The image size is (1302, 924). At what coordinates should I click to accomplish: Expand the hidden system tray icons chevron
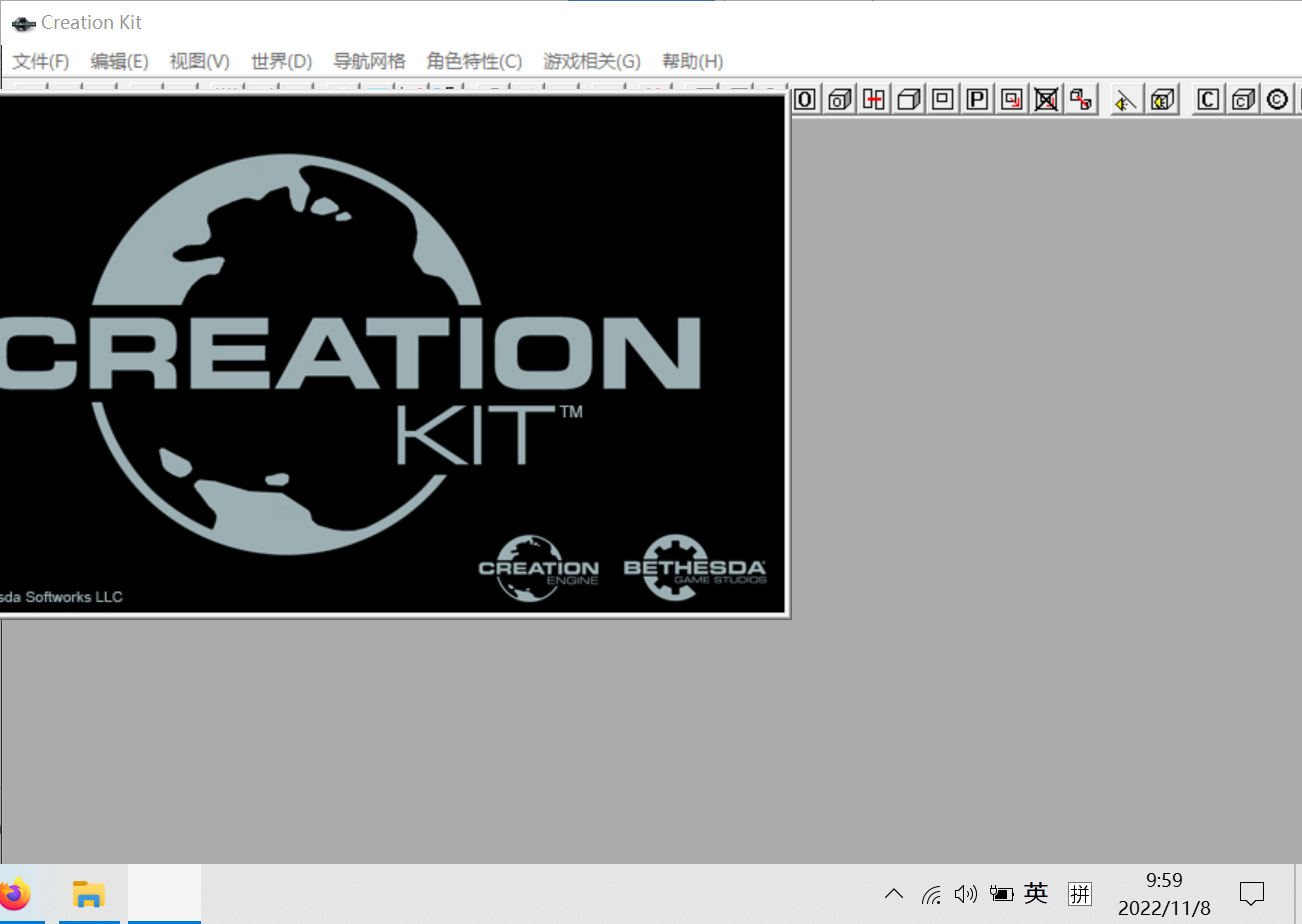(894, 894)
